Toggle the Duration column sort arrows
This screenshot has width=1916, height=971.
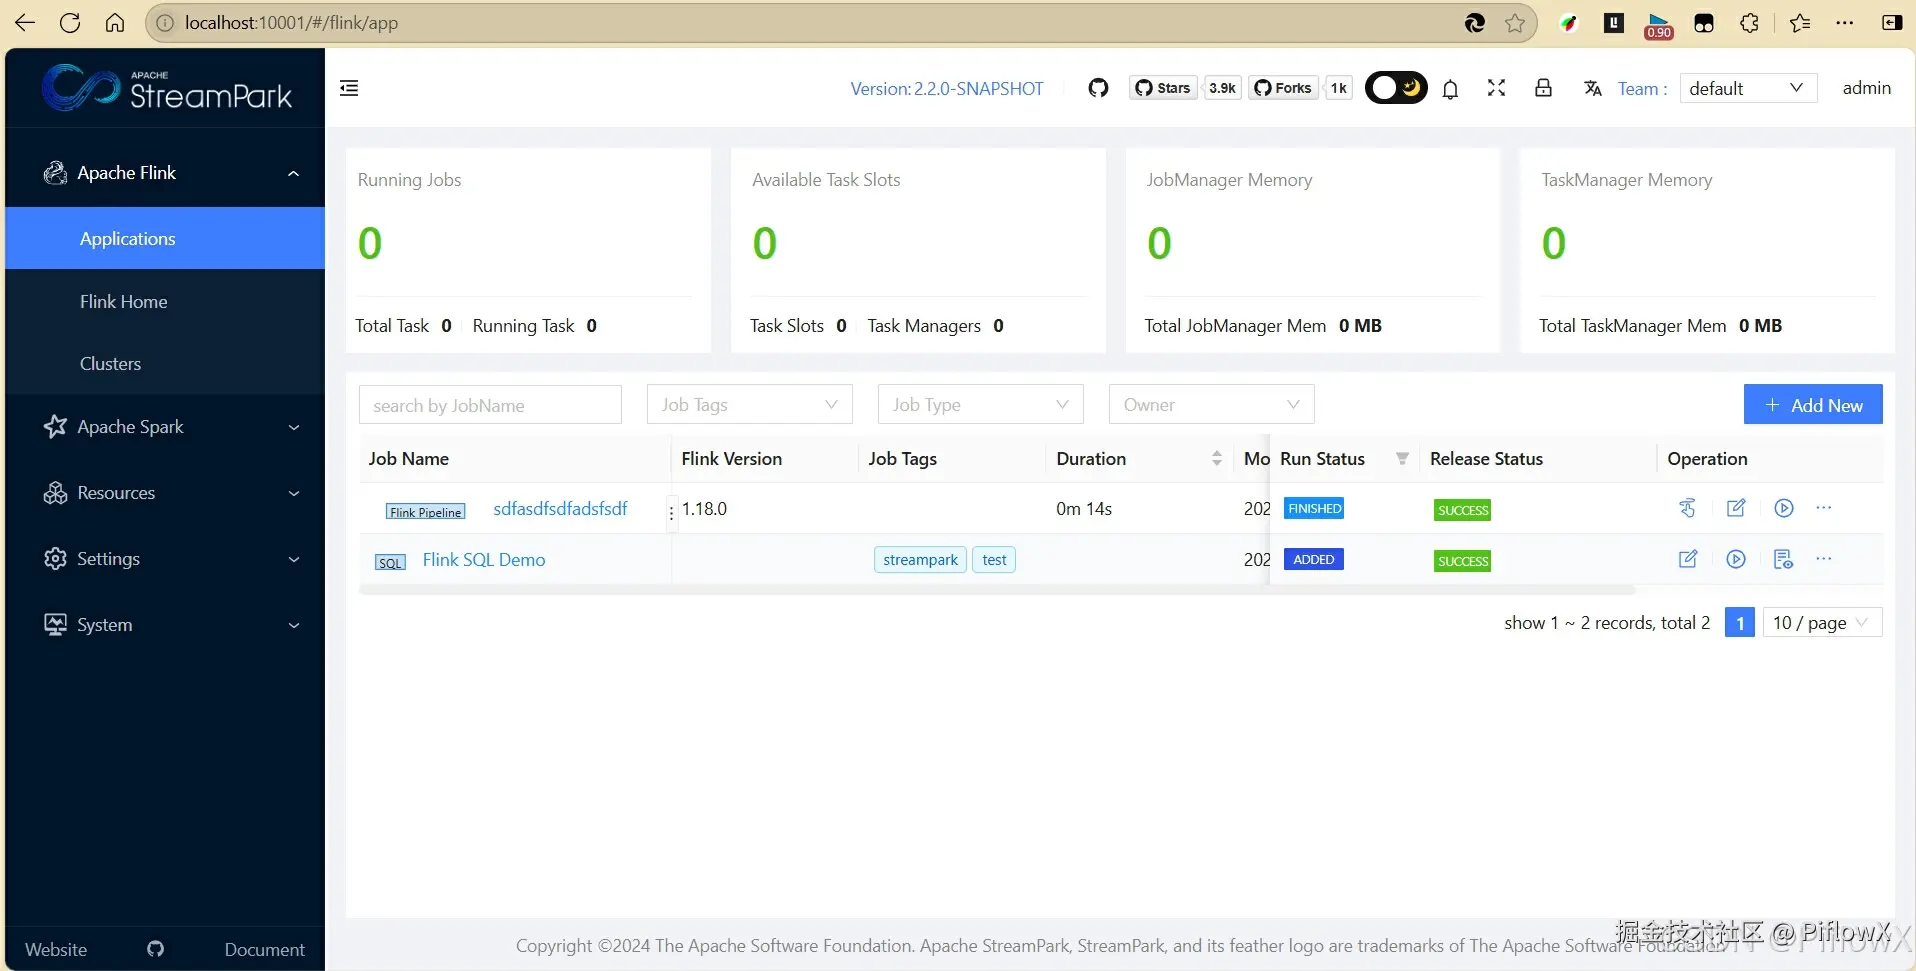pyautogui.click(x=1216, y=458)
